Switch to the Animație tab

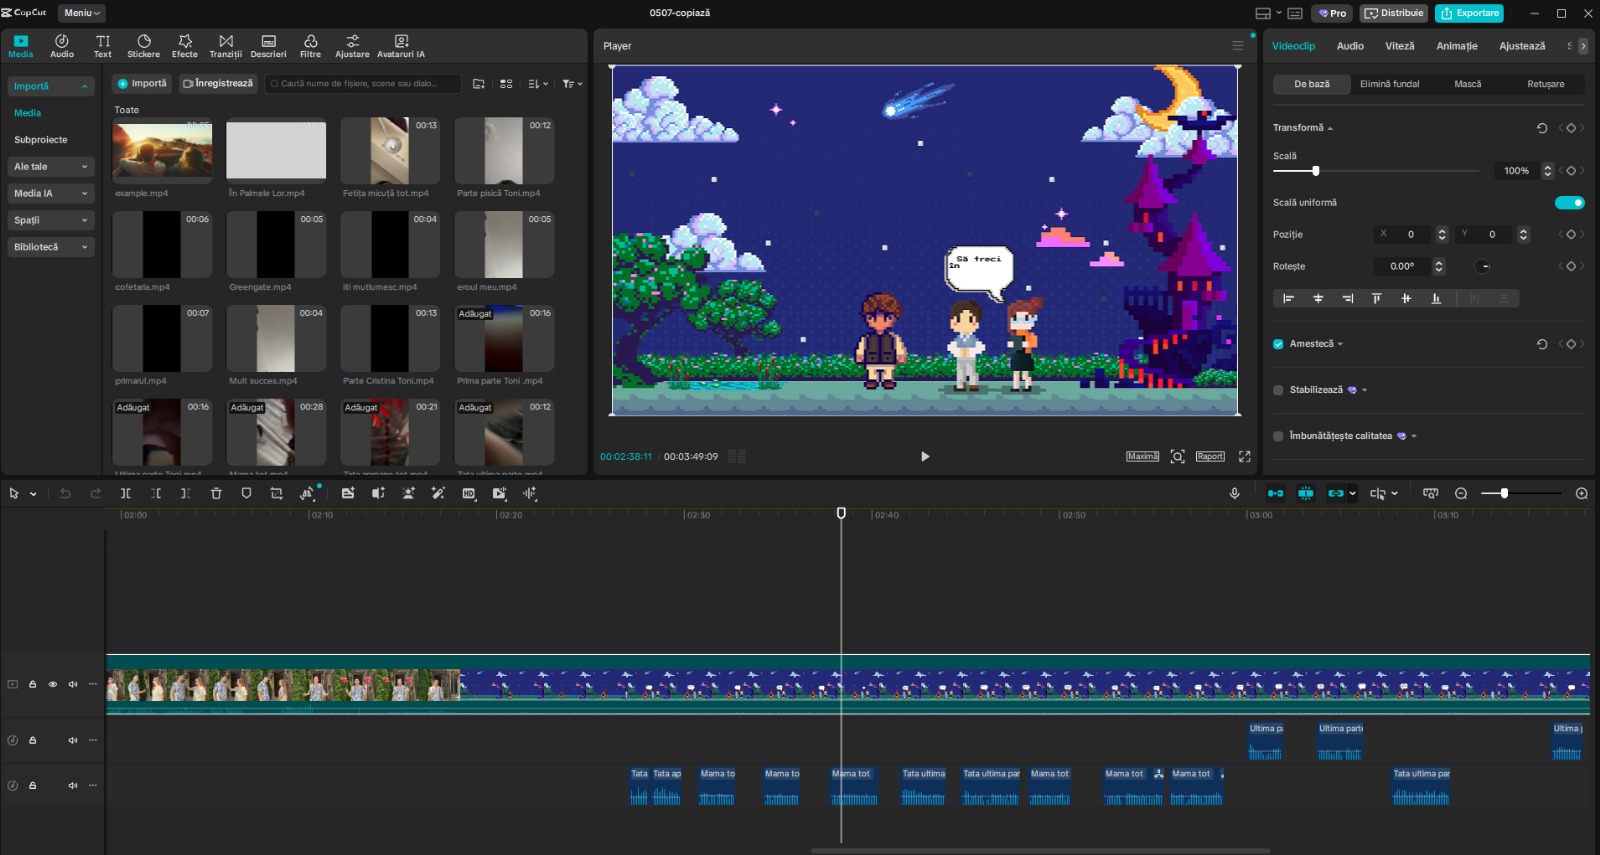[1457, 46]
